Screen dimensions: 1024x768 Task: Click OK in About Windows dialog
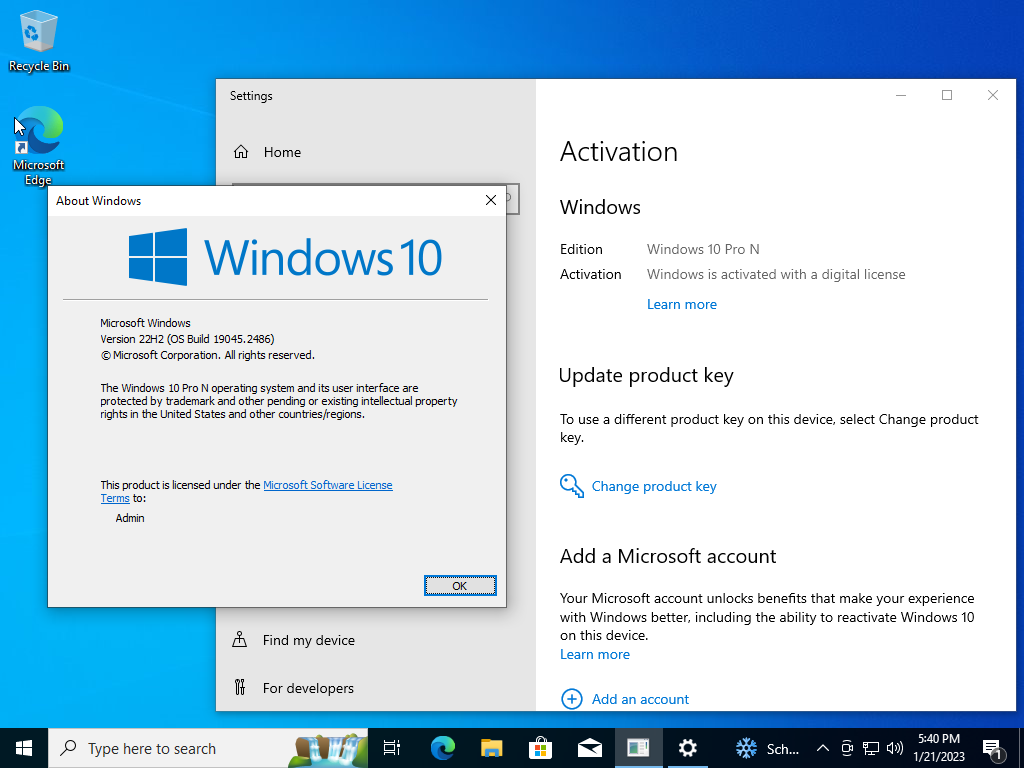pyautogui.click(x=460, y=586)
